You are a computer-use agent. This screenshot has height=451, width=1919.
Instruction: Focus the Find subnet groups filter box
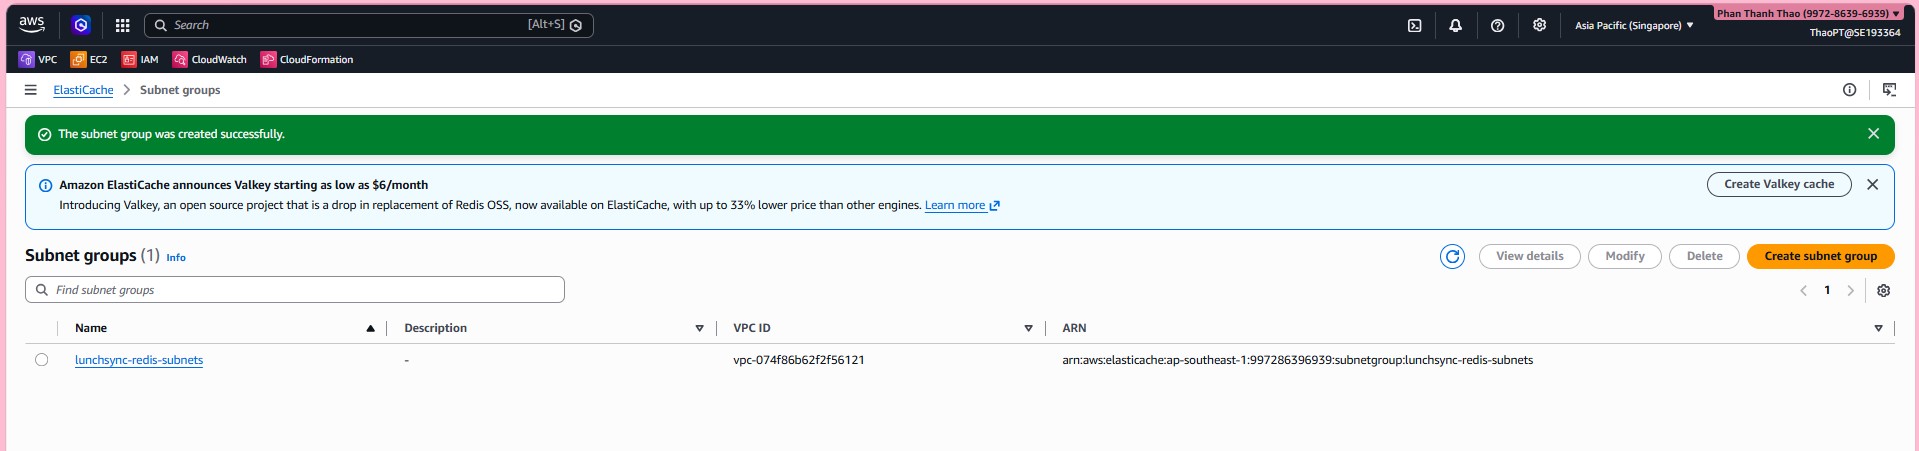point(295,290)
